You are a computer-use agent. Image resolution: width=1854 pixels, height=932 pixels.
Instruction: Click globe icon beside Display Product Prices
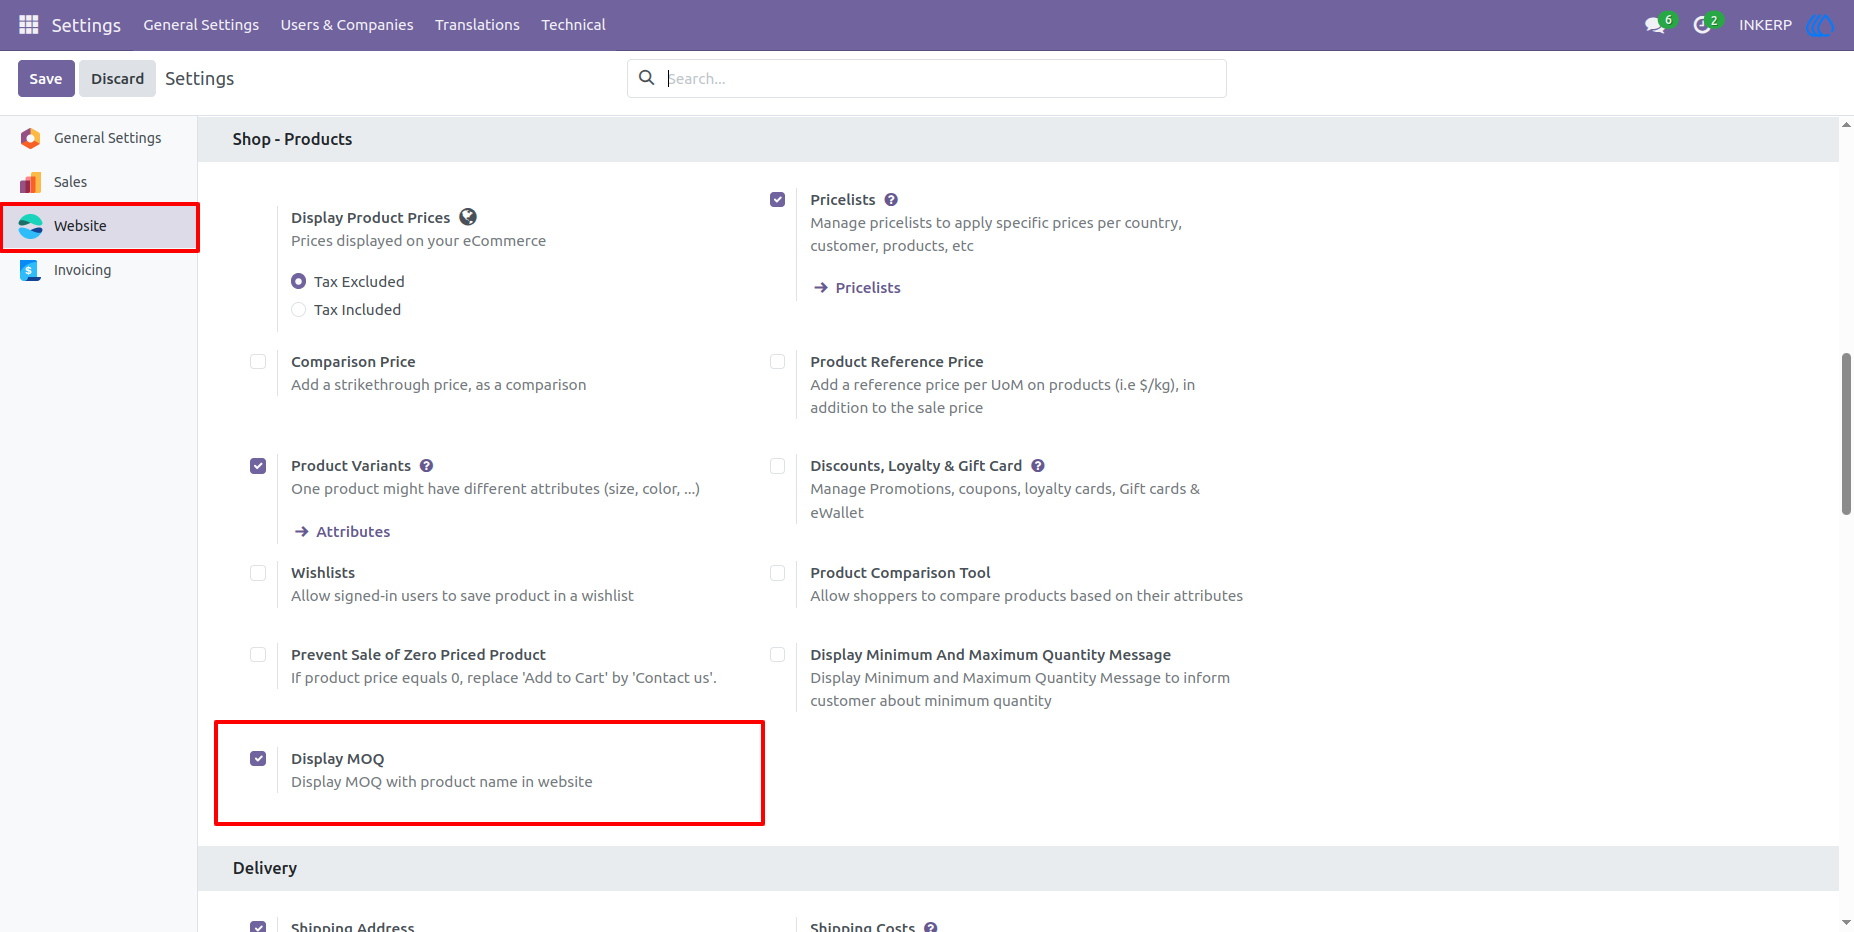468,217
